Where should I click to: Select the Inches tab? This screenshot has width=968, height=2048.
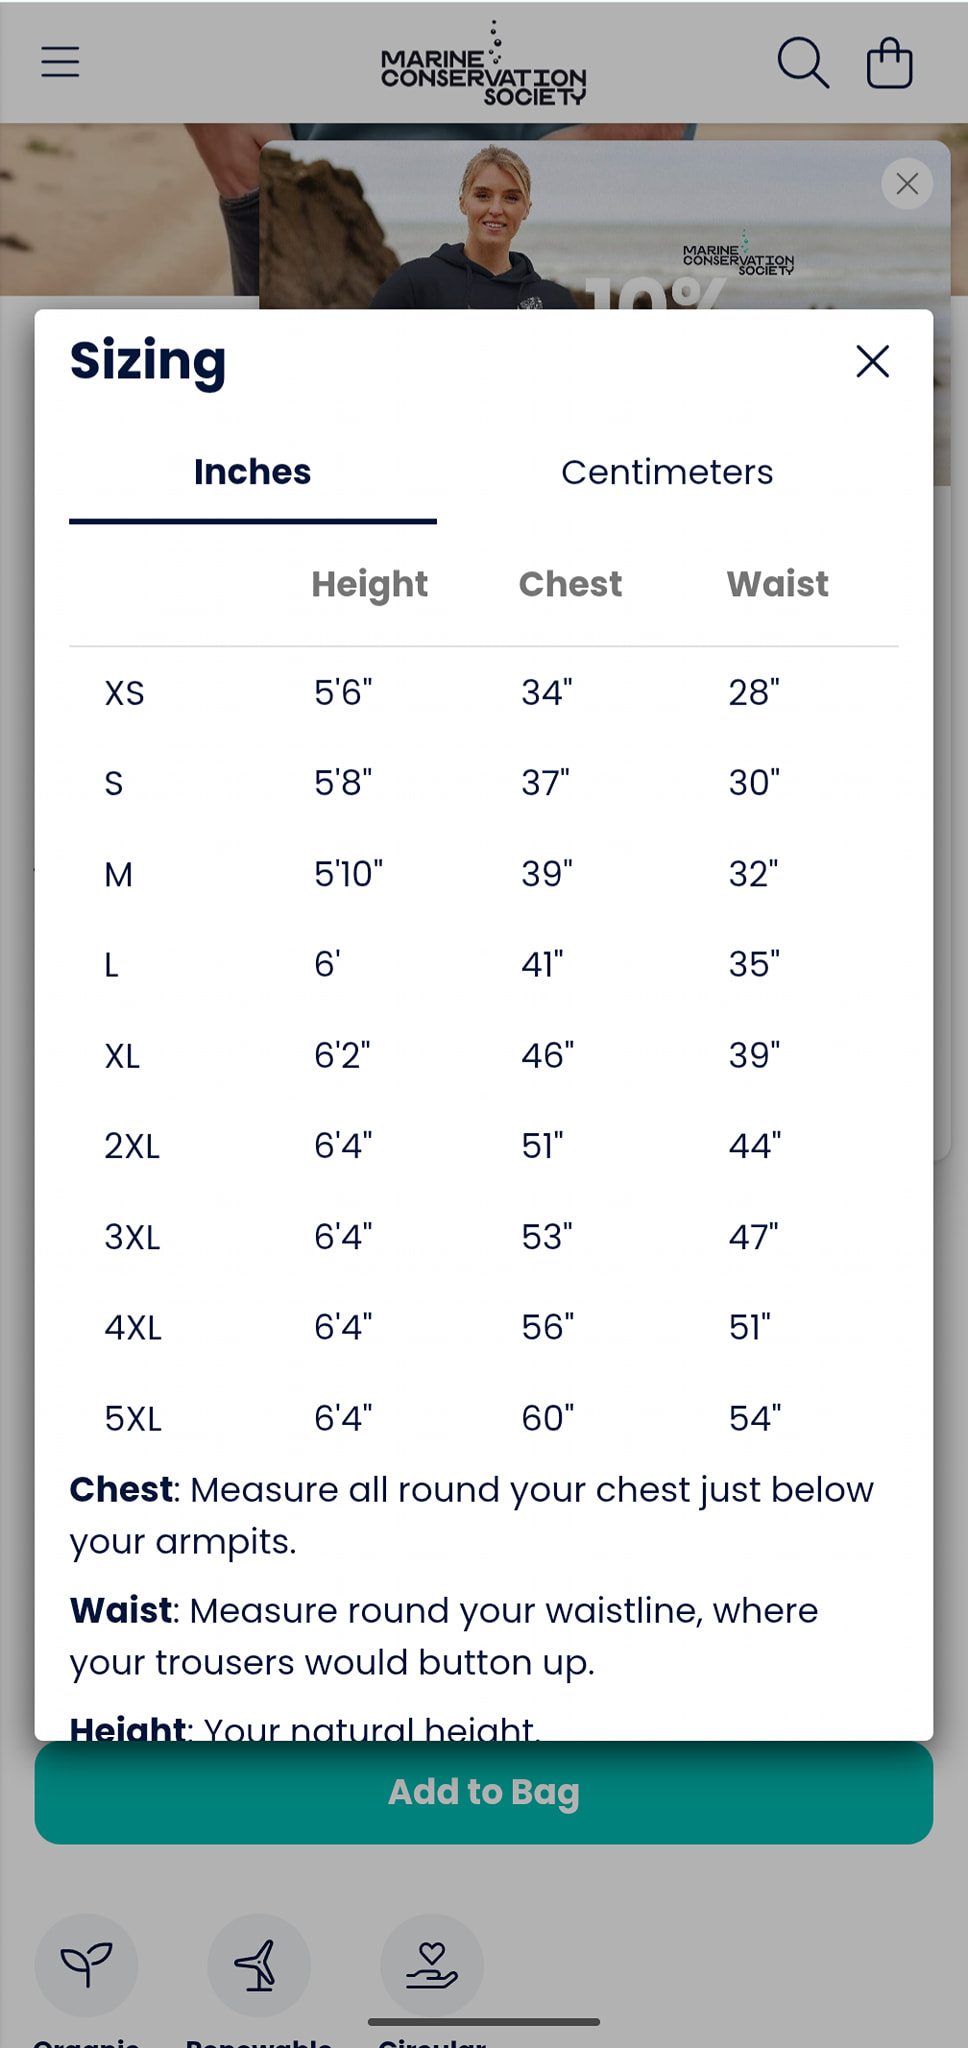click(253, 472)
